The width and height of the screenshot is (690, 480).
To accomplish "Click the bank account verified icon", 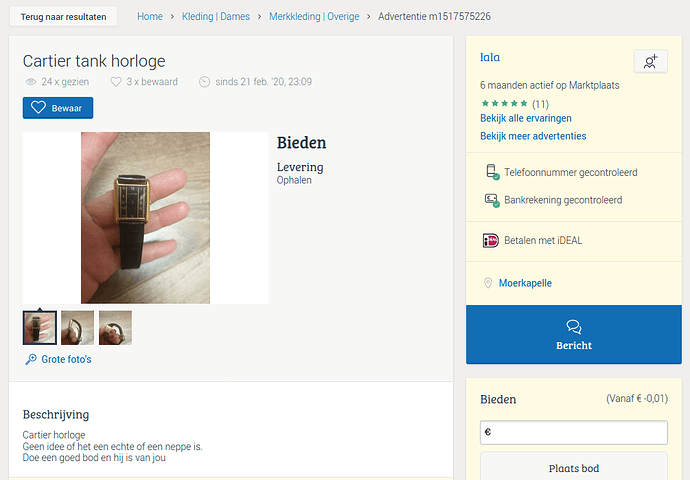I will (x=492, y=200).
